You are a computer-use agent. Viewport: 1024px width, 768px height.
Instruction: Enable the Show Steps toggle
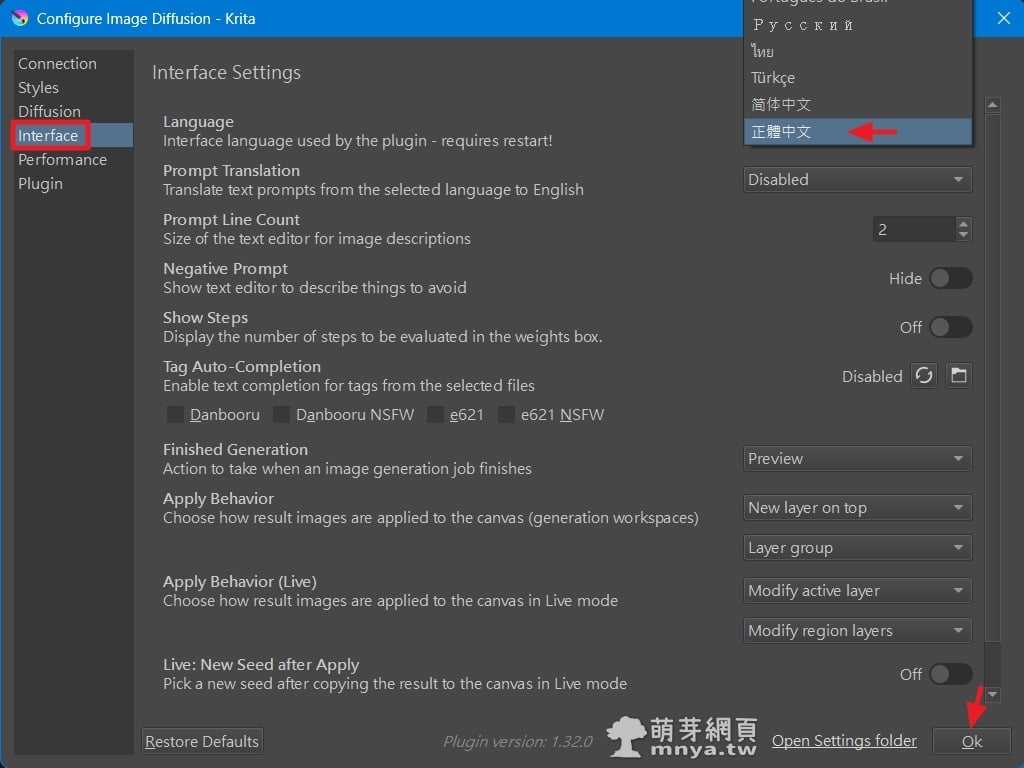tap(950, 328)
